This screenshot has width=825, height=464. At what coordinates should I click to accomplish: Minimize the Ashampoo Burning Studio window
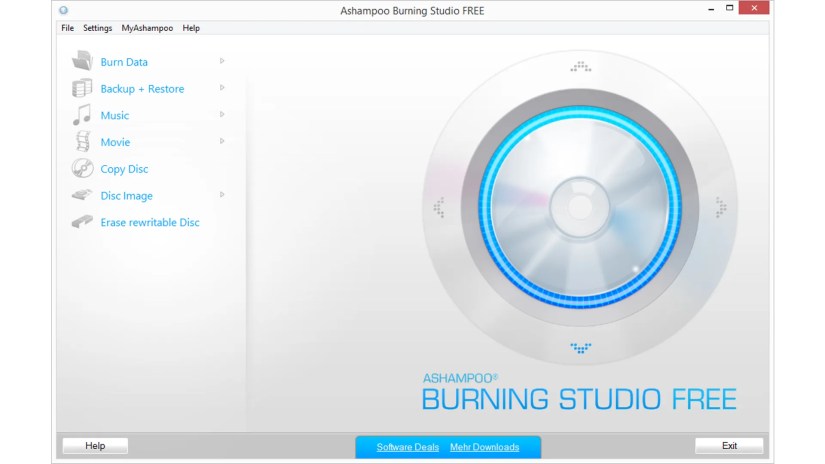click(x=711, y=8)
